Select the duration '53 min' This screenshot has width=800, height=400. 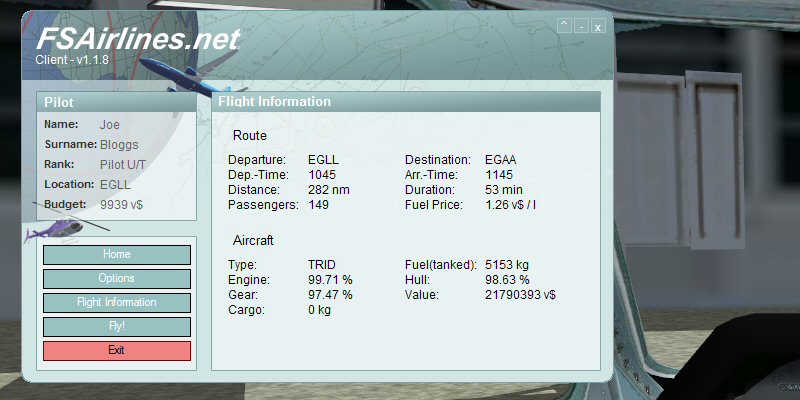tap(504, 190)
